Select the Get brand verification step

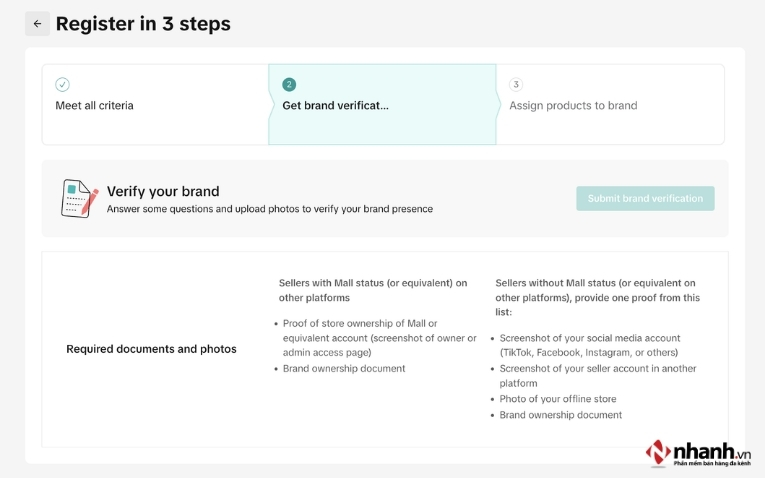point(335,105)
